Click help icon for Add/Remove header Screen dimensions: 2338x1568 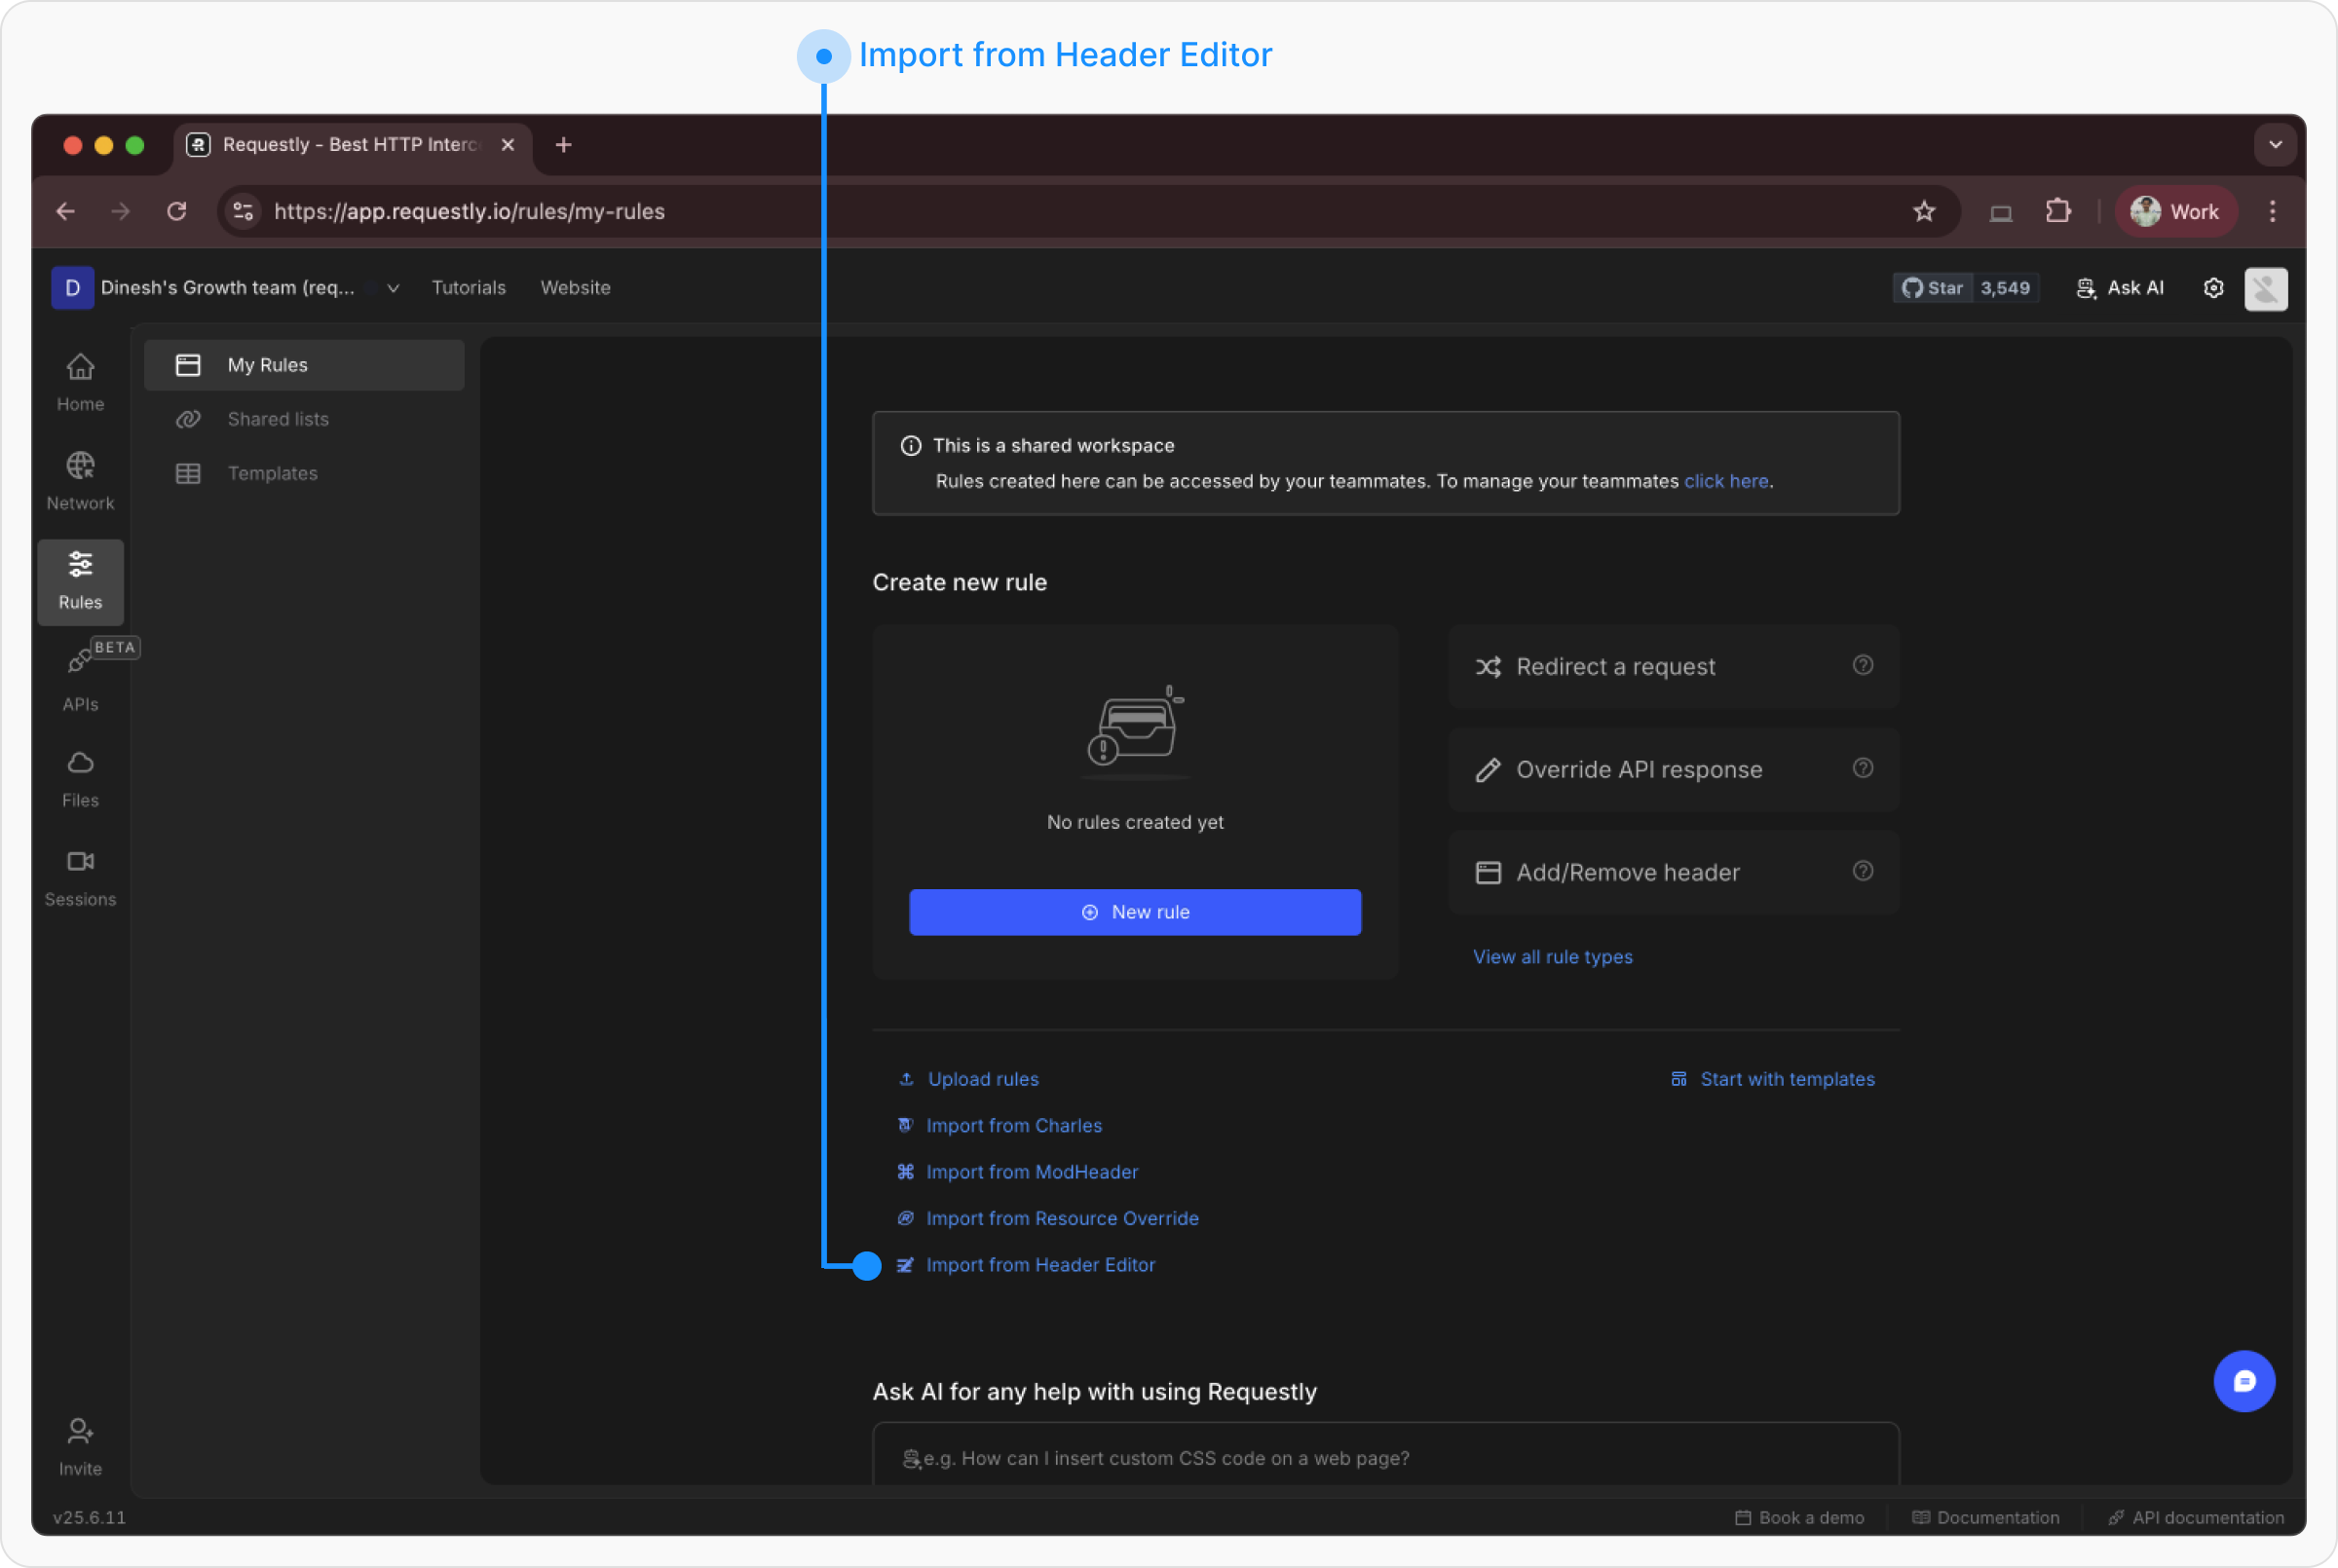coord(1862,871)
